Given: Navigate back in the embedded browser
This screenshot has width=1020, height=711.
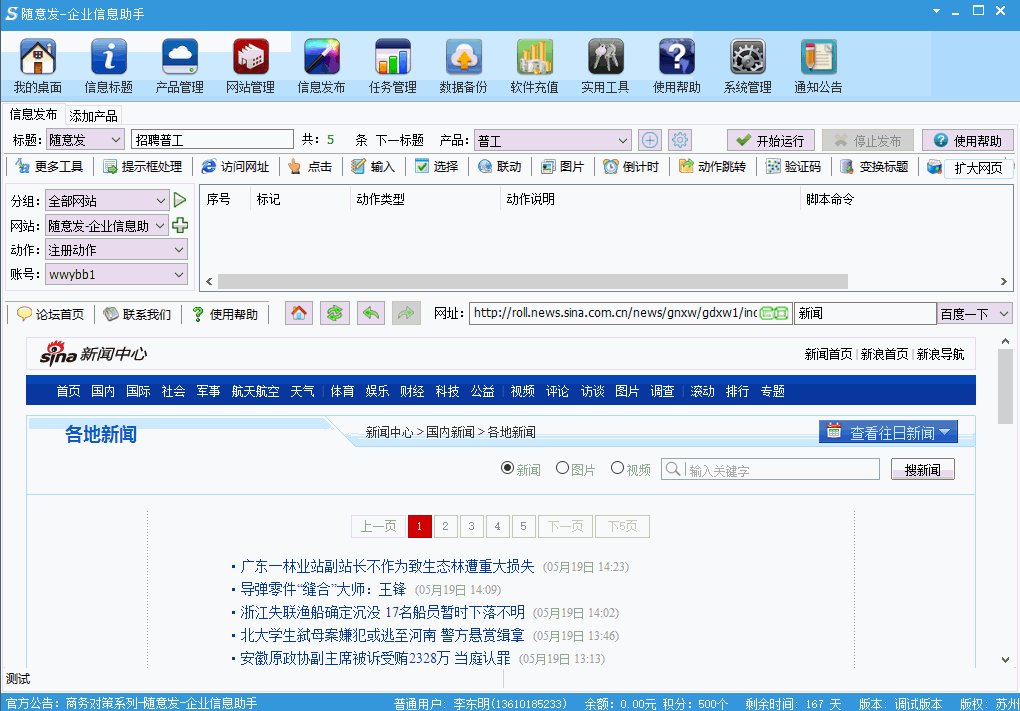Looking at the screenshot, I should point(371,314).
